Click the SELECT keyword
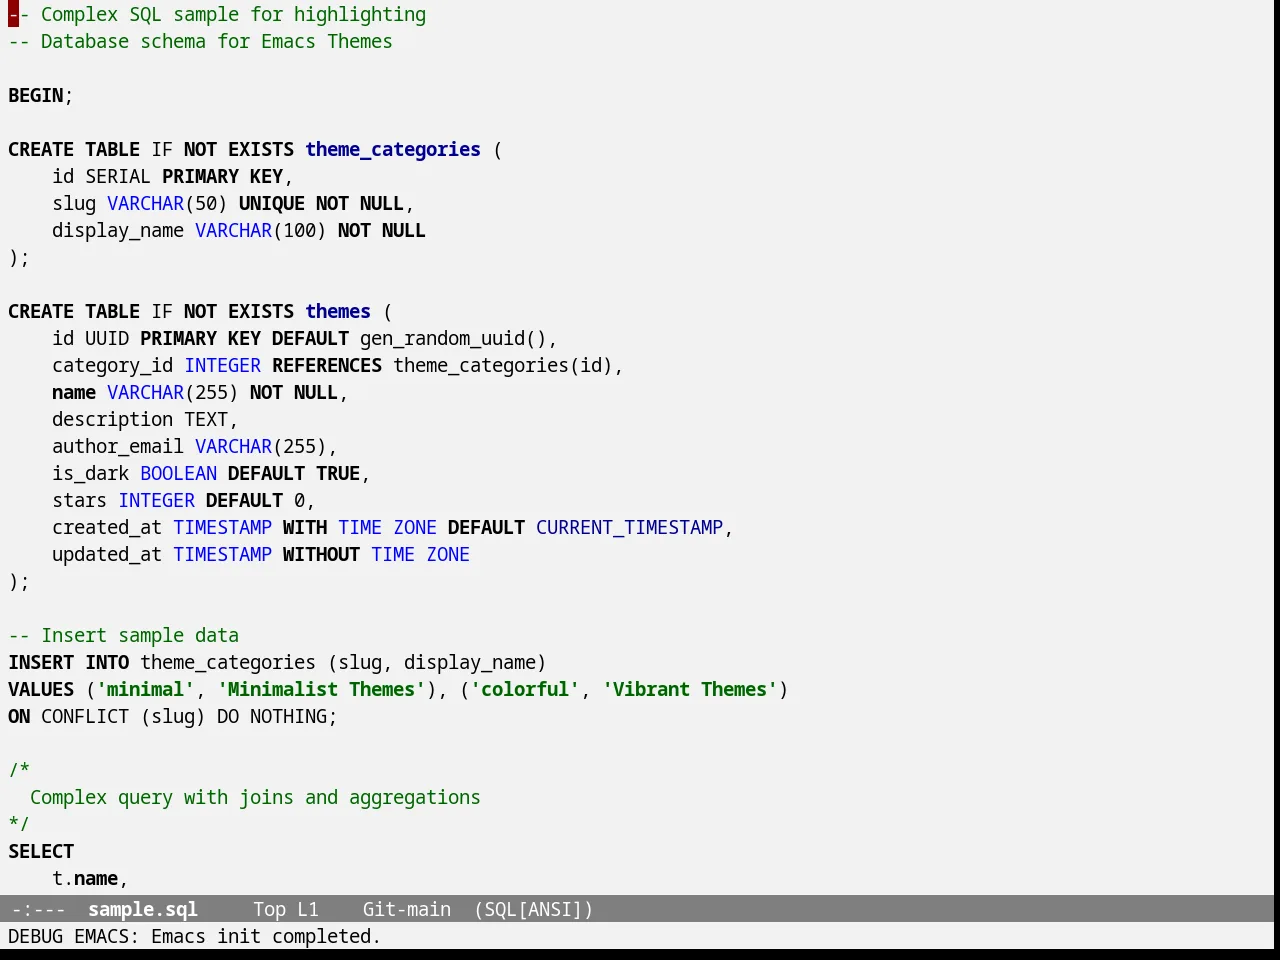 pos(41,851)
